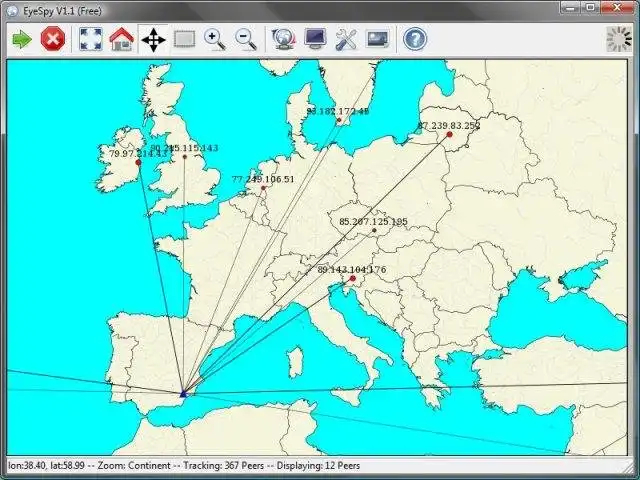
Task: Click 'Zoom: Continent' status text
Action: coord(134,466)
